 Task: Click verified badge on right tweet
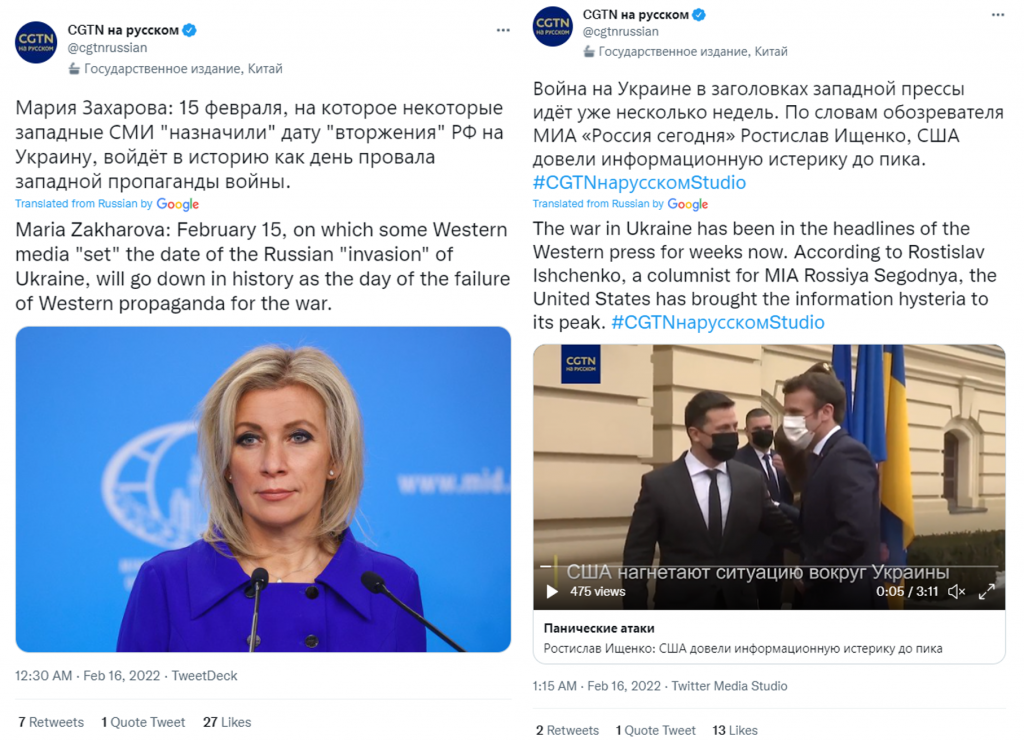(699, 14)
